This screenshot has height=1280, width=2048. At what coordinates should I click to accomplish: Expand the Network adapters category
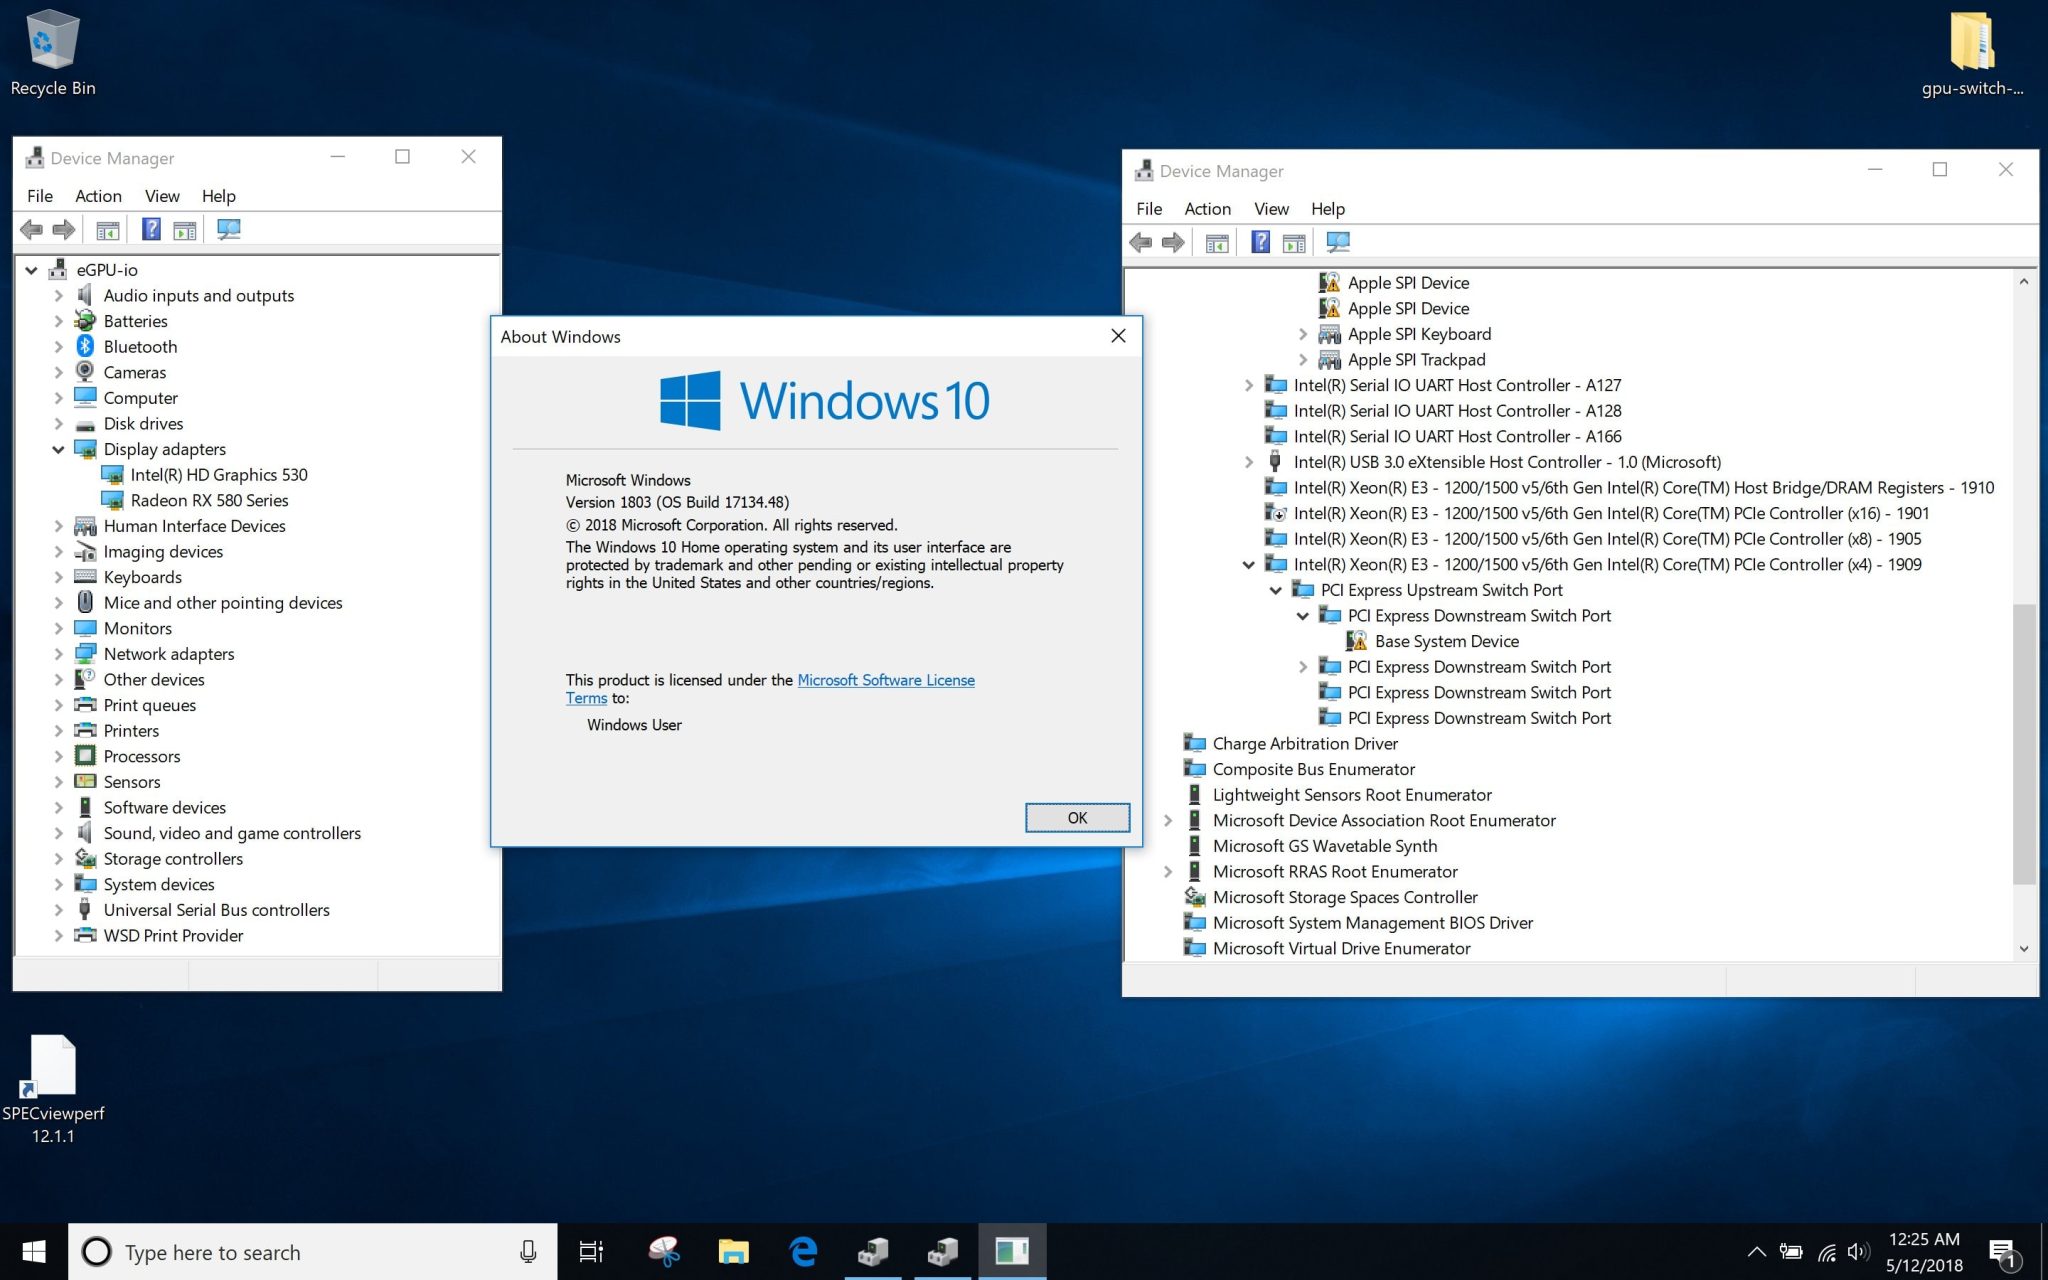58,655
